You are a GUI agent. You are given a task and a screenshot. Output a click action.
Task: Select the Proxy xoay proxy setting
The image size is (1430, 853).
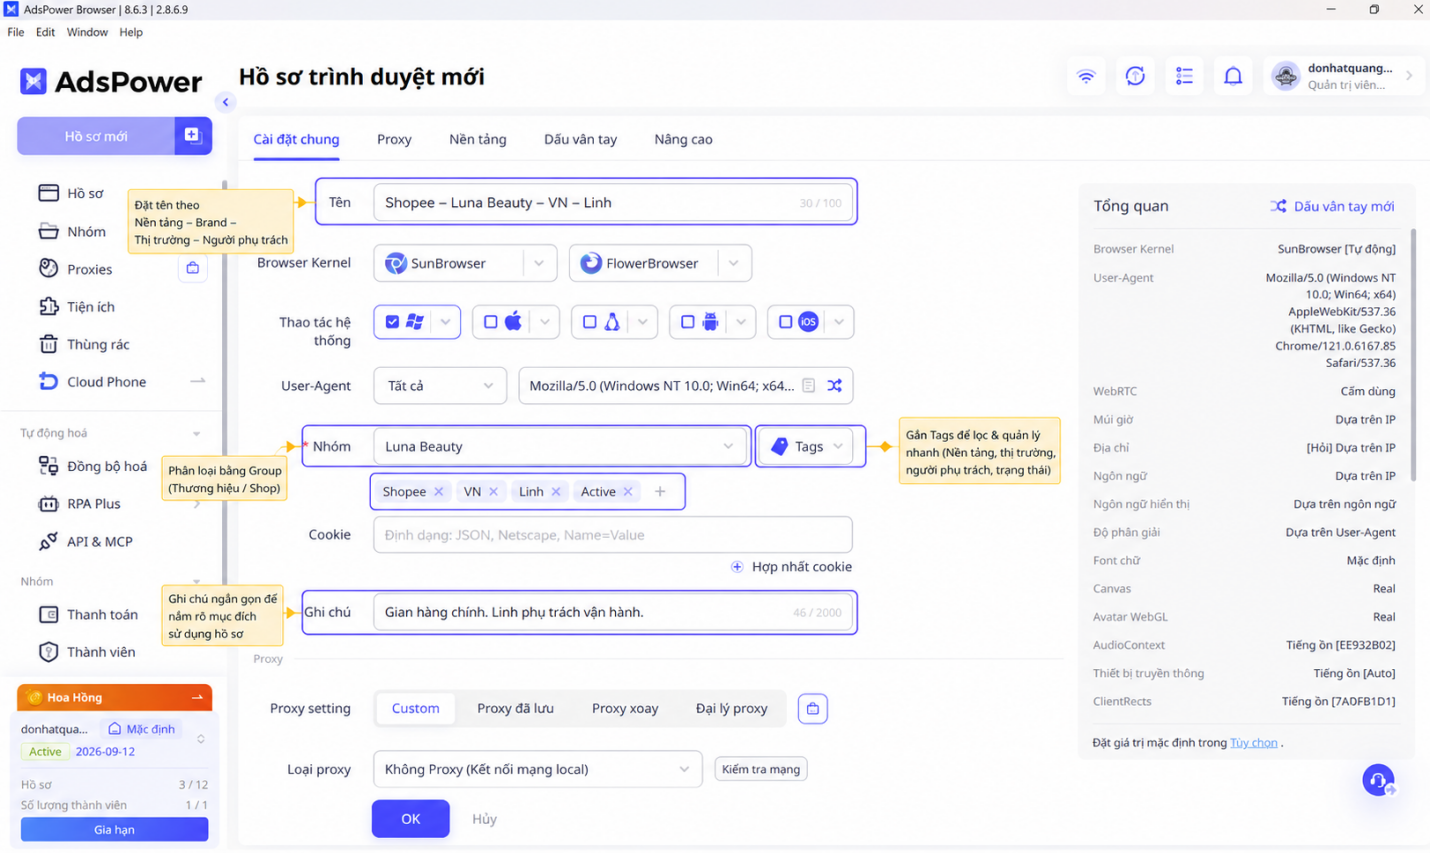coord(625,709)
